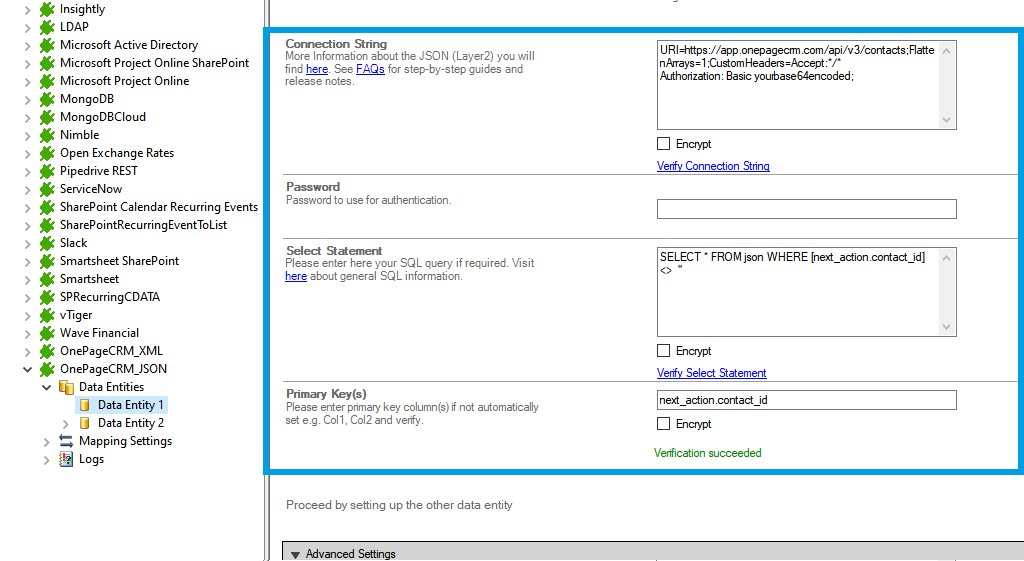Viewport: 1024px width, 561px height.
Task: Click the Logs notebook icon
Action: coord(66,459)
